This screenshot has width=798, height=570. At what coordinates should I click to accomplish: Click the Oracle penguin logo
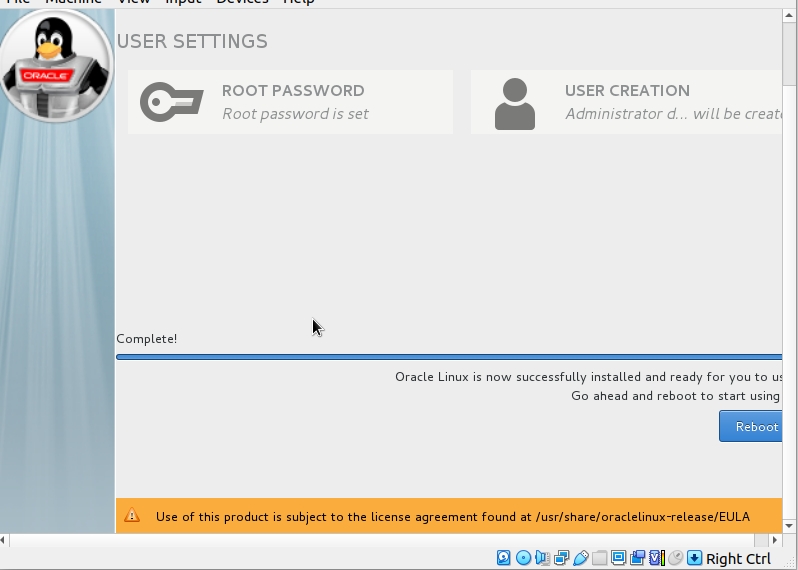56,65
